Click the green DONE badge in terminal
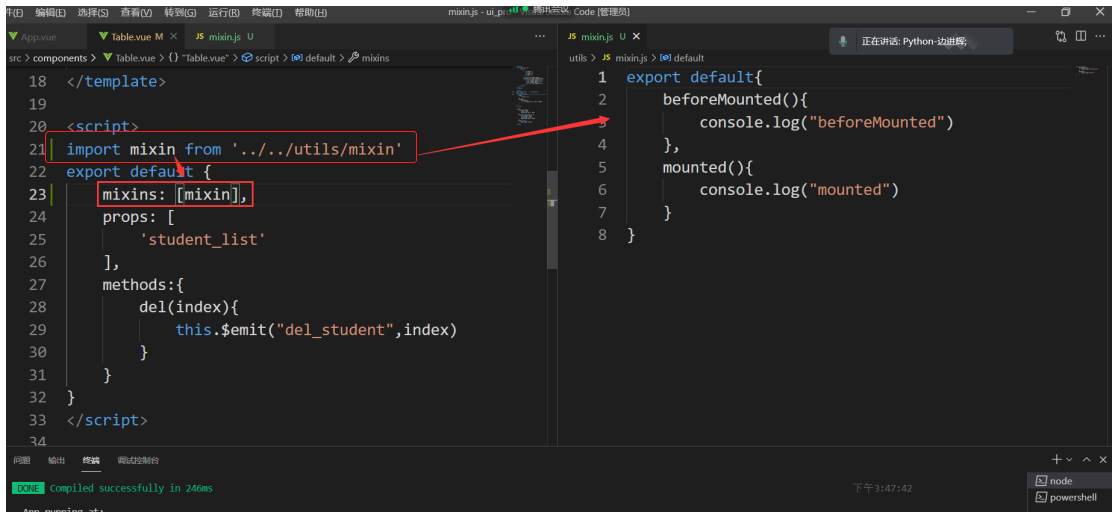Viewport: 1112px width, 516px height. tap(28, 488)
